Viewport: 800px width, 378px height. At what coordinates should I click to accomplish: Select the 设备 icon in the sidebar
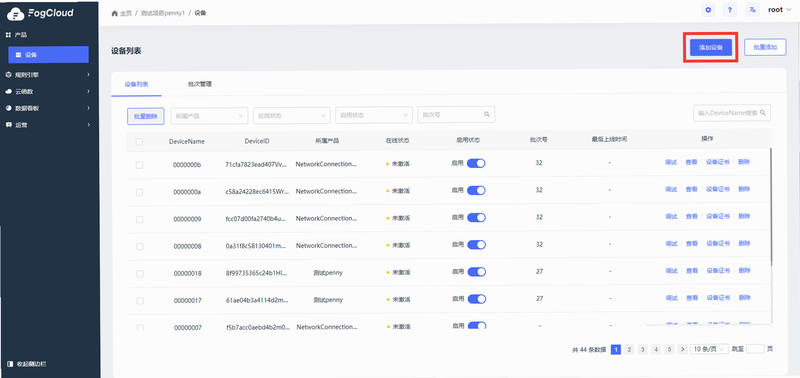pos(18,55)
